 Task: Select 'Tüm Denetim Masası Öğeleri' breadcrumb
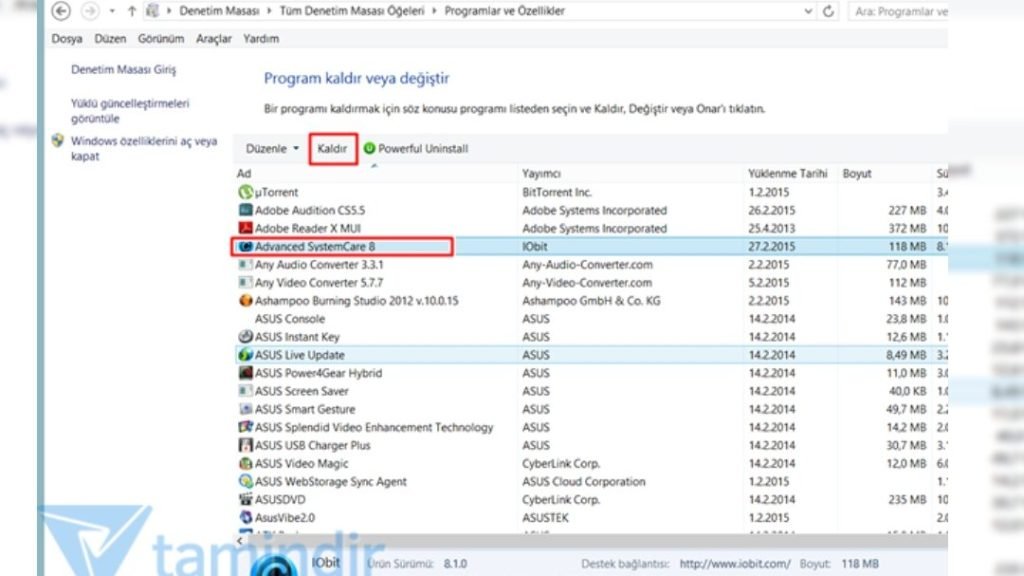[351, 11]
